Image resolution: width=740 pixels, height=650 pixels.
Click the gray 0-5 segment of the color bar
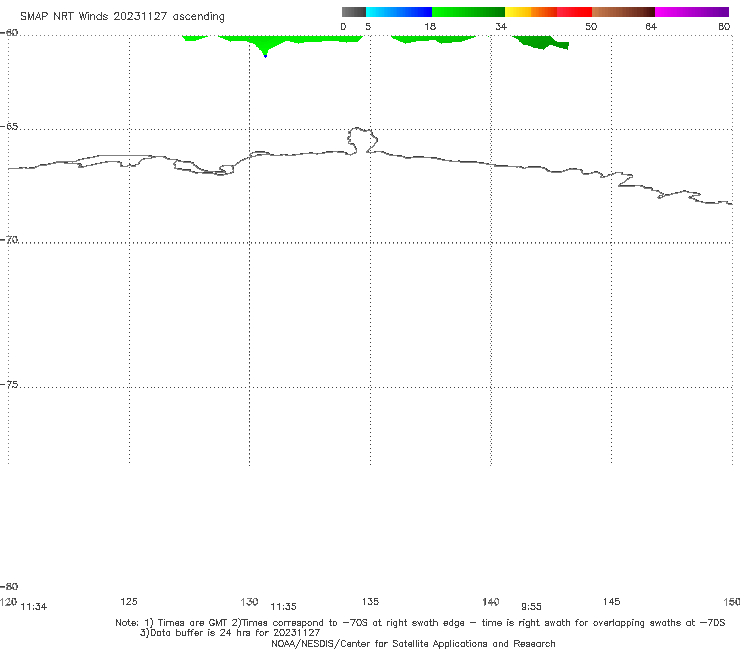point(354,12)
